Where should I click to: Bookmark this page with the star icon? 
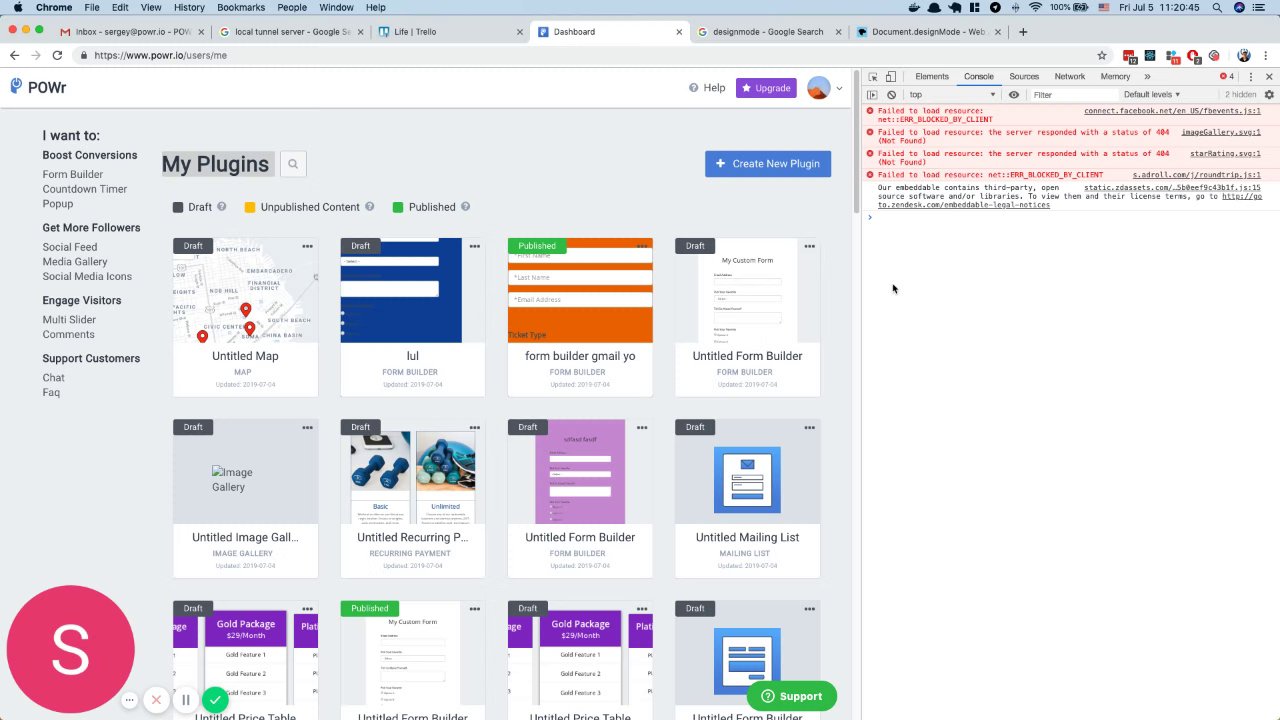click(x=1102, y=56)
